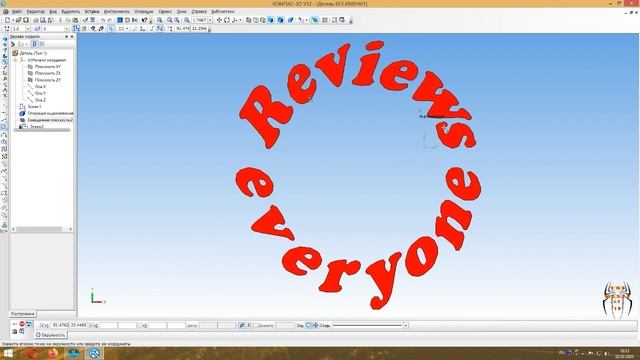This screenshot has width=640, height=360.
Task: Open the Файл menu
Action: (x=17, y=11)
